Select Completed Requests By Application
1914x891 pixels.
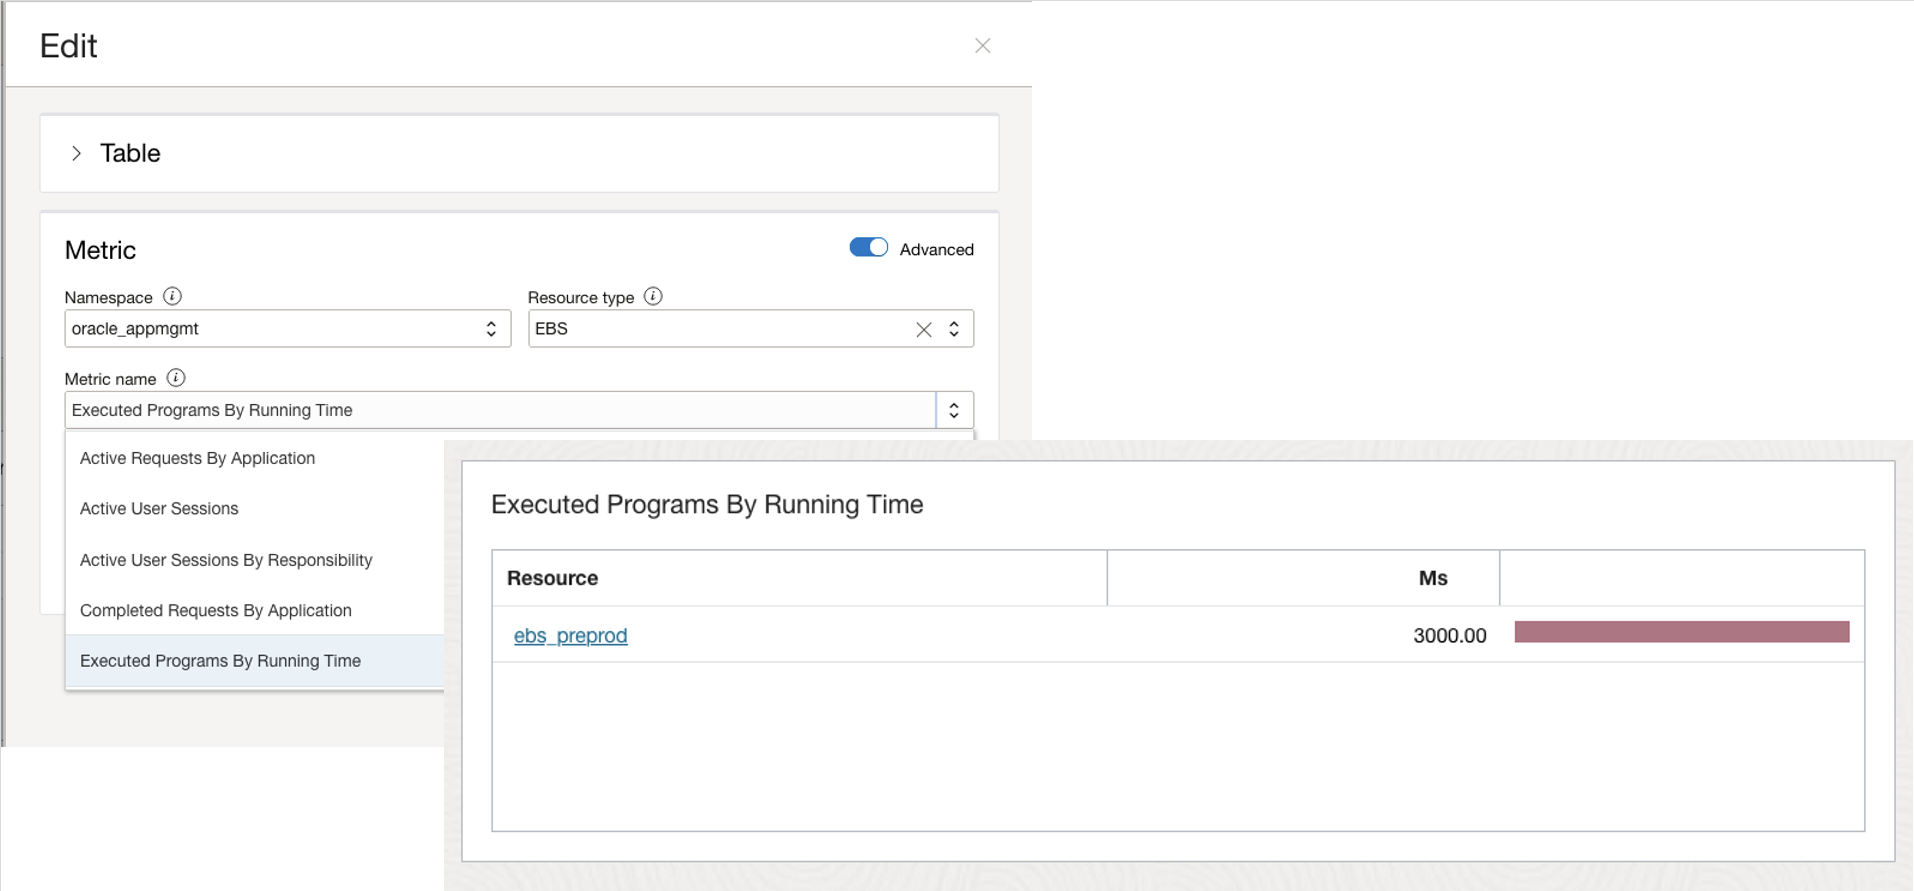coord(216,611)
